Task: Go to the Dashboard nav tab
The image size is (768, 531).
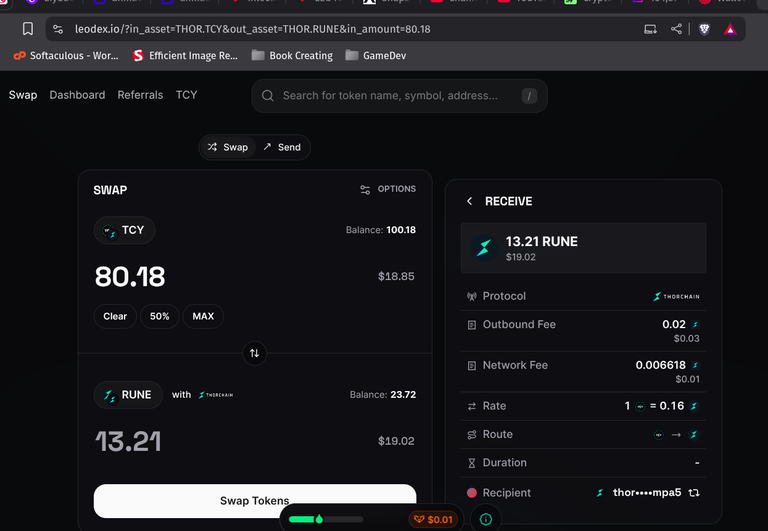Action: [77, 95]
